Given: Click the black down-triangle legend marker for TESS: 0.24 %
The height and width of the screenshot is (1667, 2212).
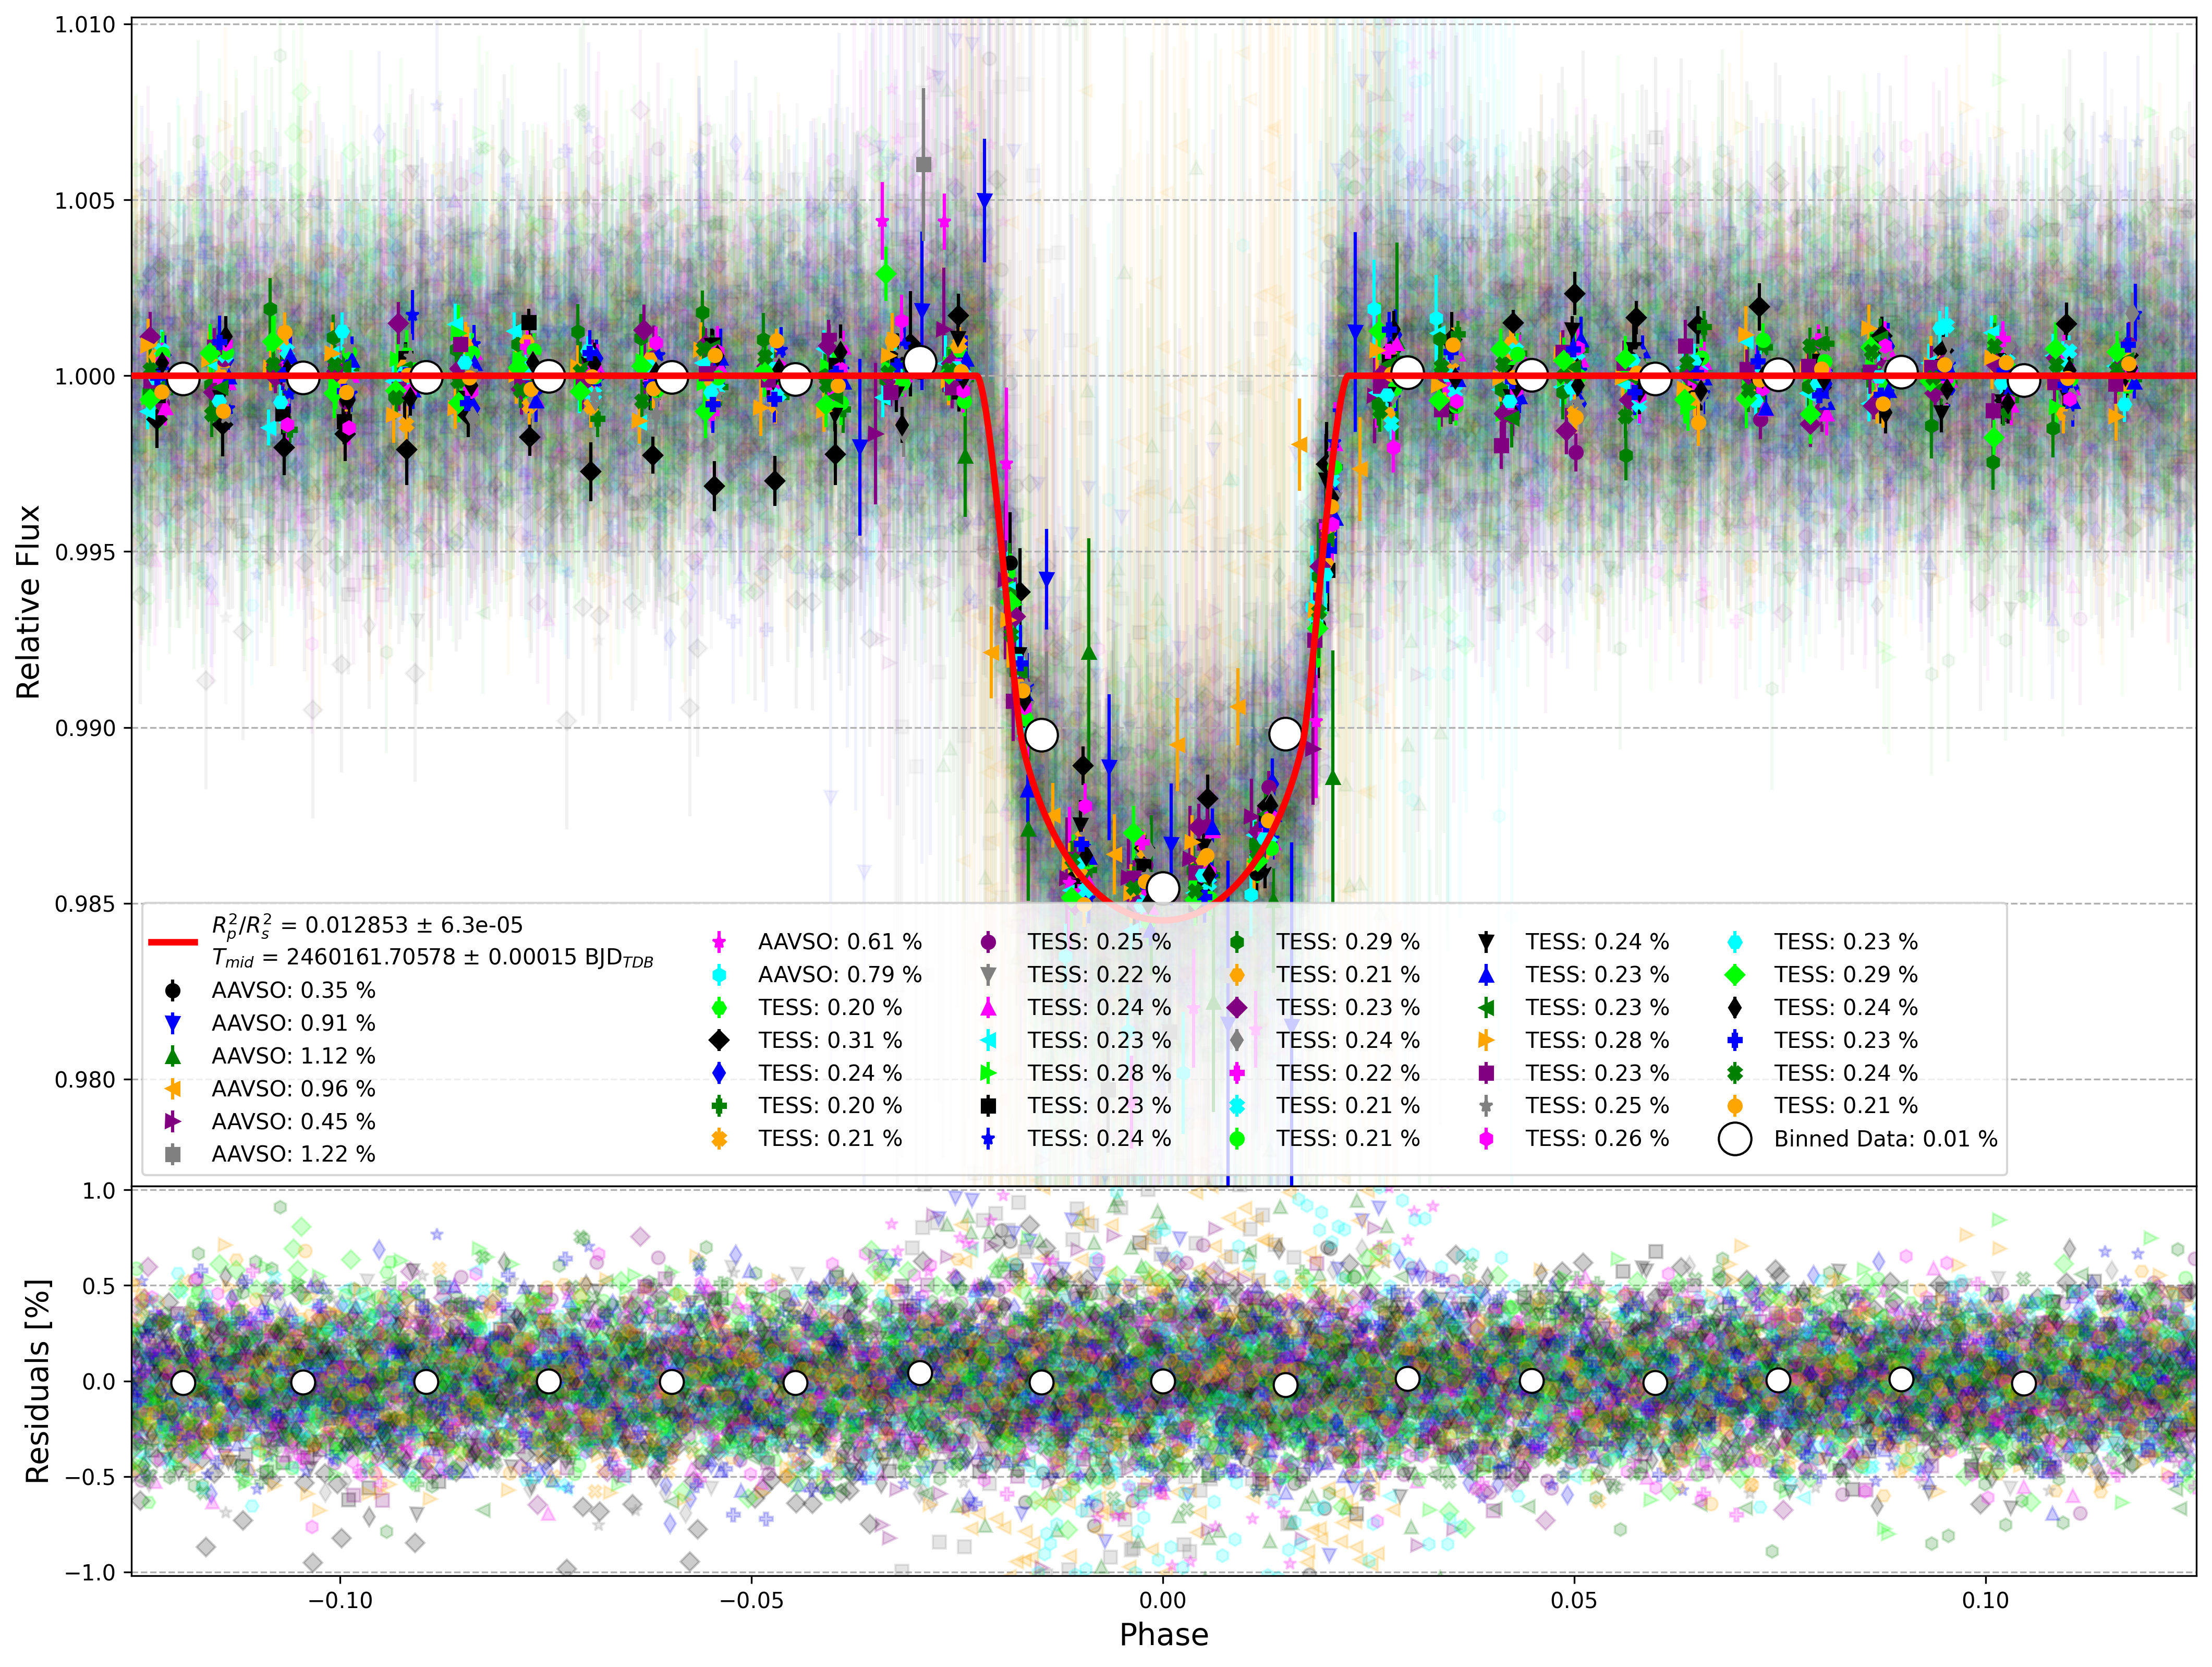Looking at the screenshot, I should 1486,942.
